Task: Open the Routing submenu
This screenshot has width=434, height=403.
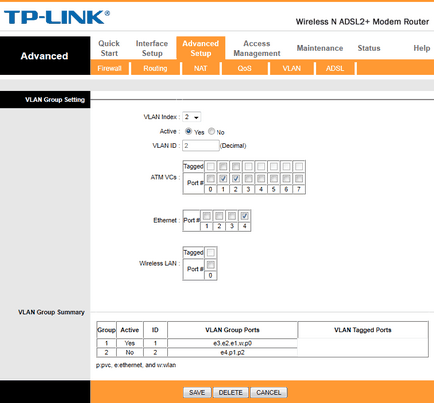Action: pyautogui.click(x=155, y=68)
